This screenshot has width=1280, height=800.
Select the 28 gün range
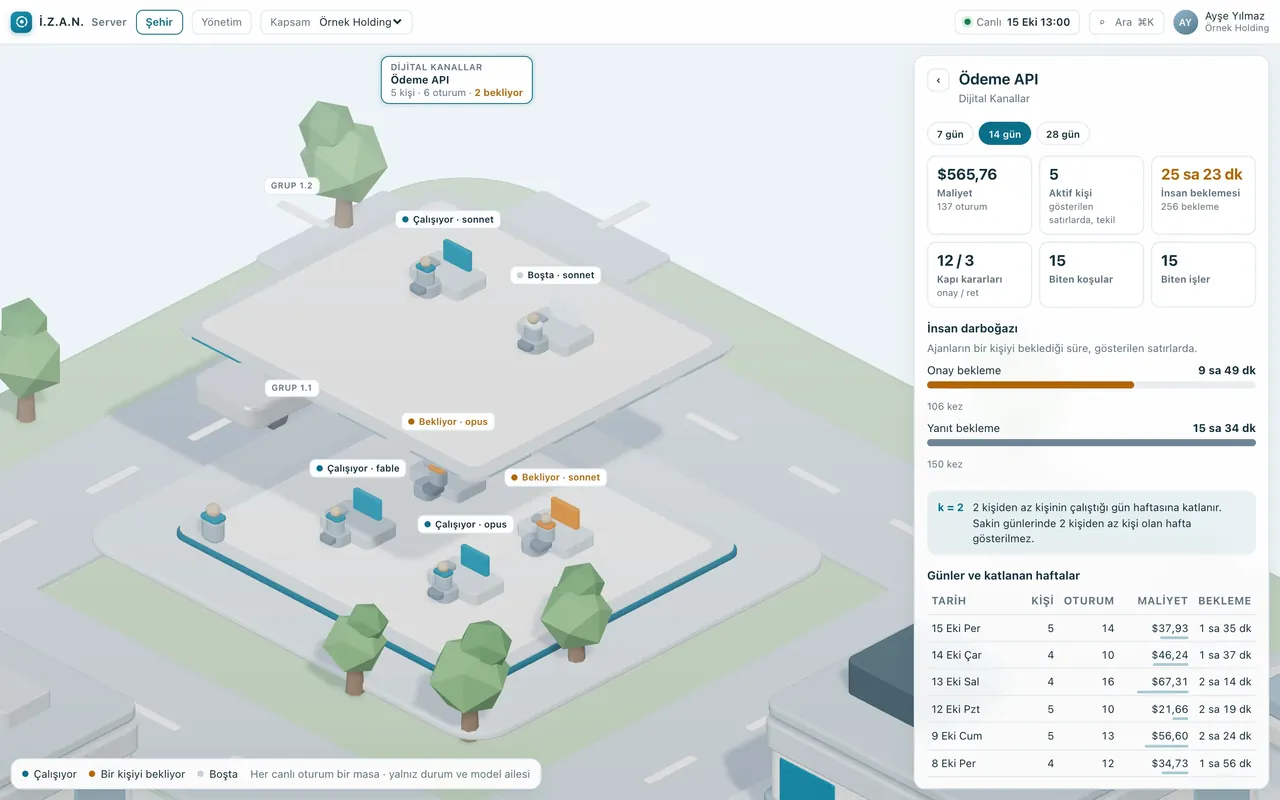point(1063,134)
